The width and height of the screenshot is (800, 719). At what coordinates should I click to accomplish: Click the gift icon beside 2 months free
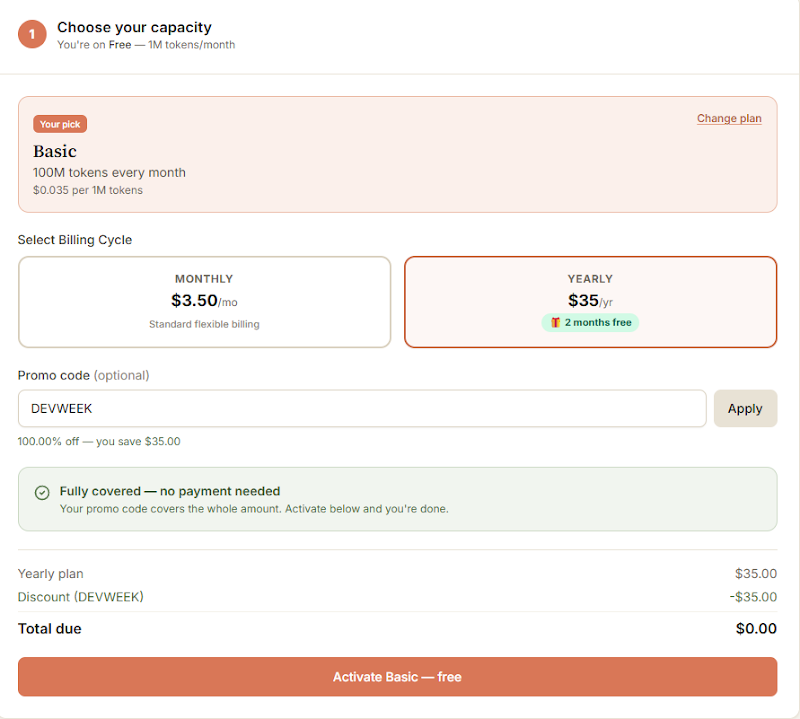click(555, 323)
